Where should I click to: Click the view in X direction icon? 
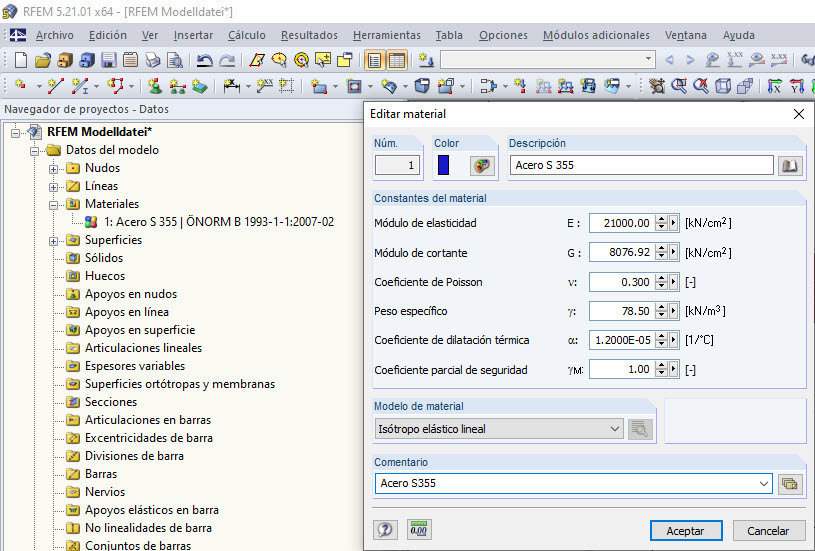coord(774,85)
